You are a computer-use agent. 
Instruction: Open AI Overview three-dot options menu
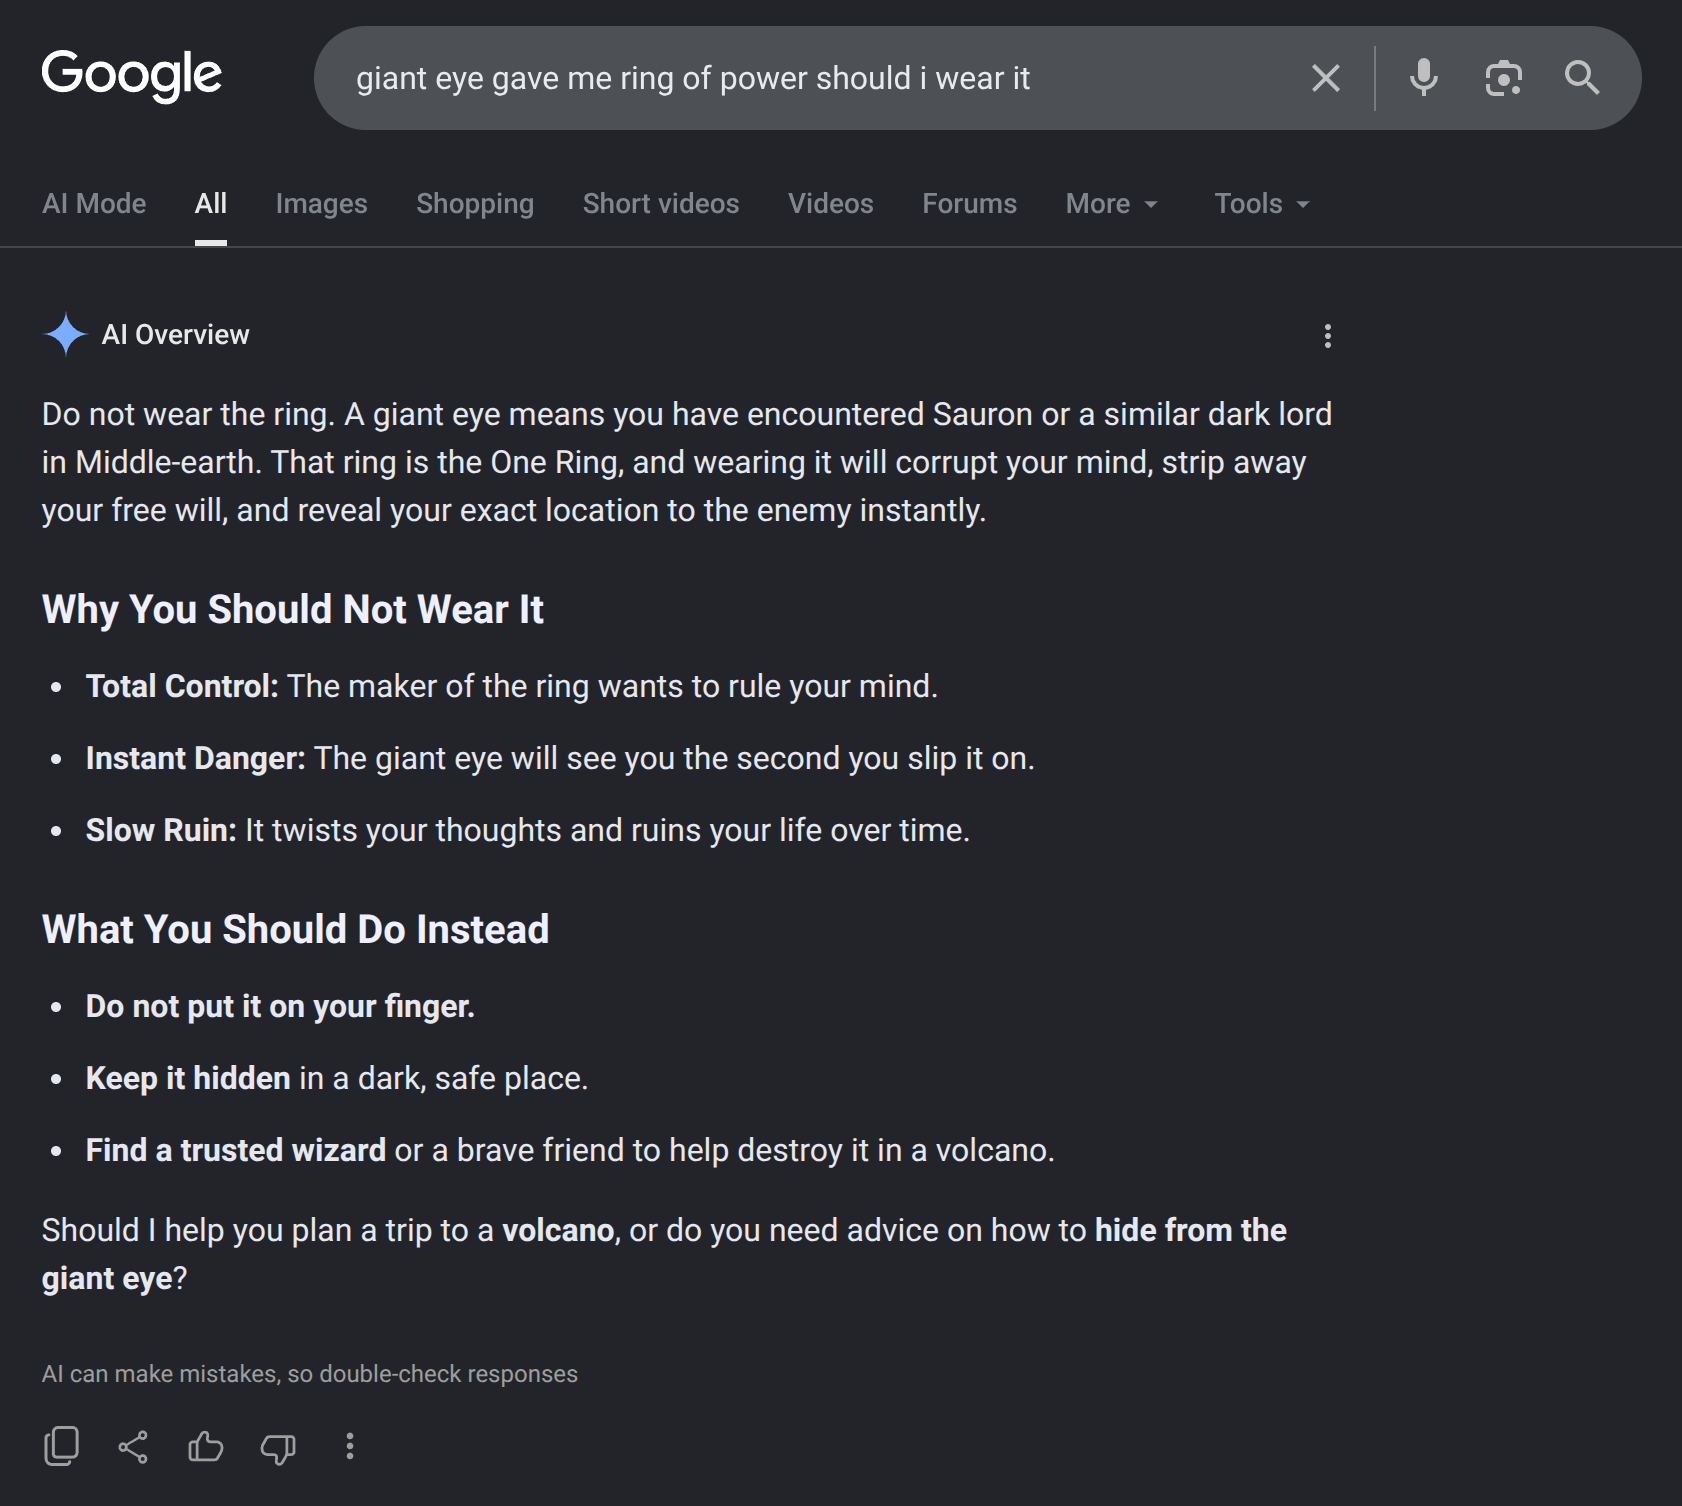pyautogui.click(x=1327, y=336)
